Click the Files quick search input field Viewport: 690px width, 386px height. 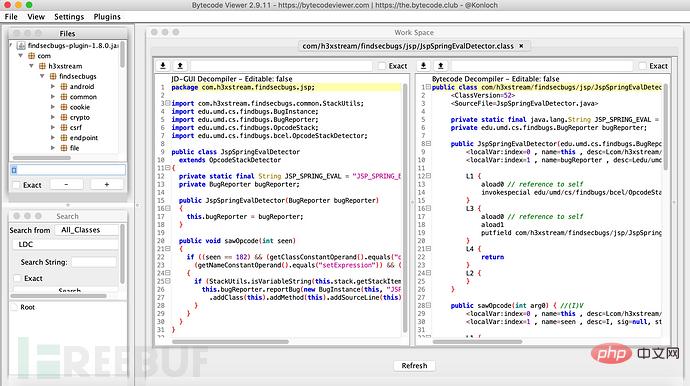pos(67,170)
